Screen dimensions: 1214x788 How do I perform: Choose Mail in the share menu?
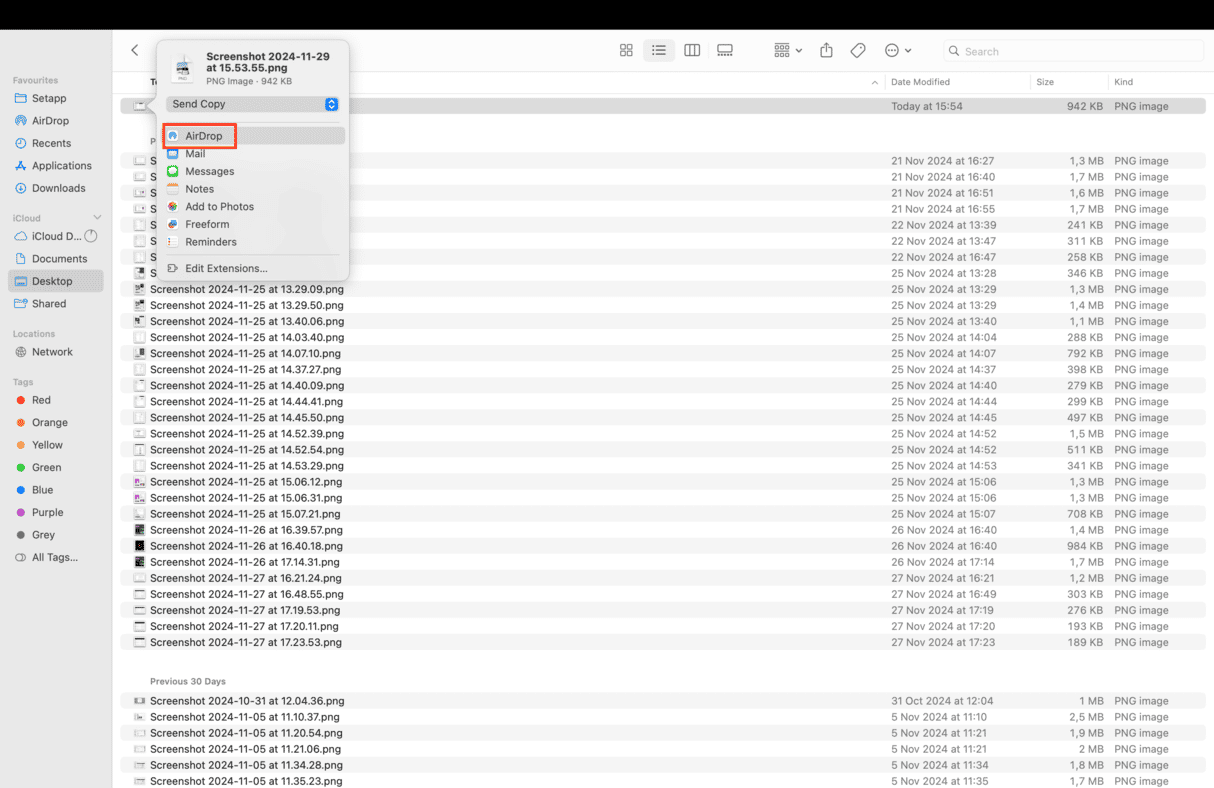tap(254, 154)
